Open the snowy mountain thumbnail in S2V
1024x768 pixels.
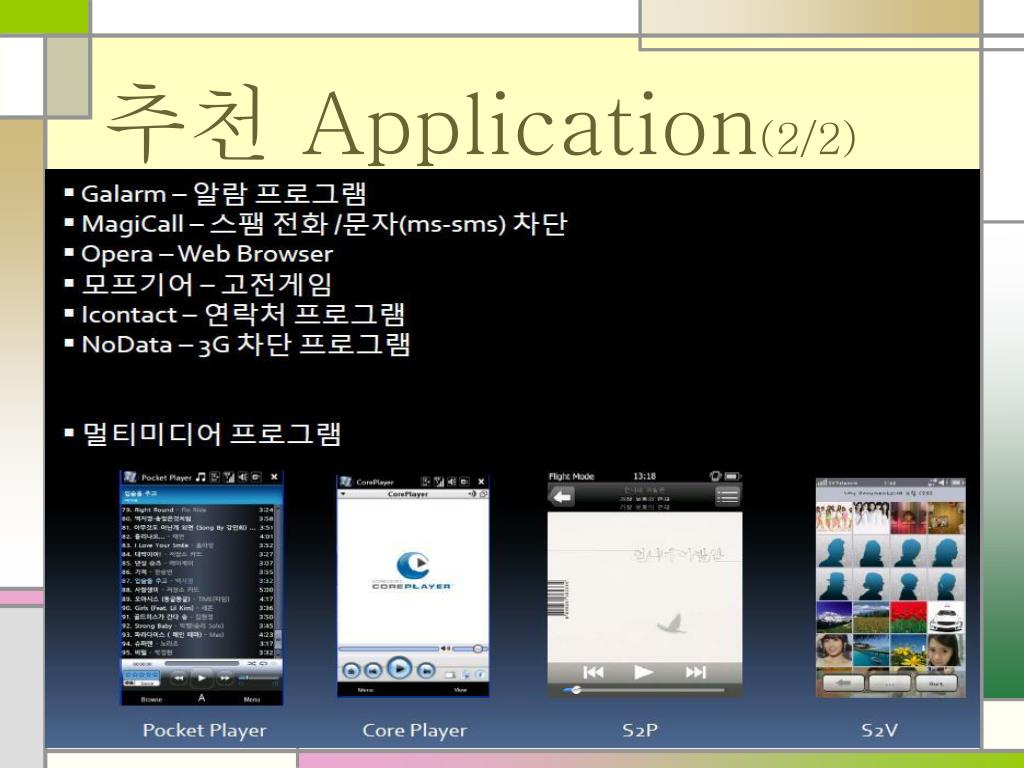pyautogui.click(x=834, y=617)
